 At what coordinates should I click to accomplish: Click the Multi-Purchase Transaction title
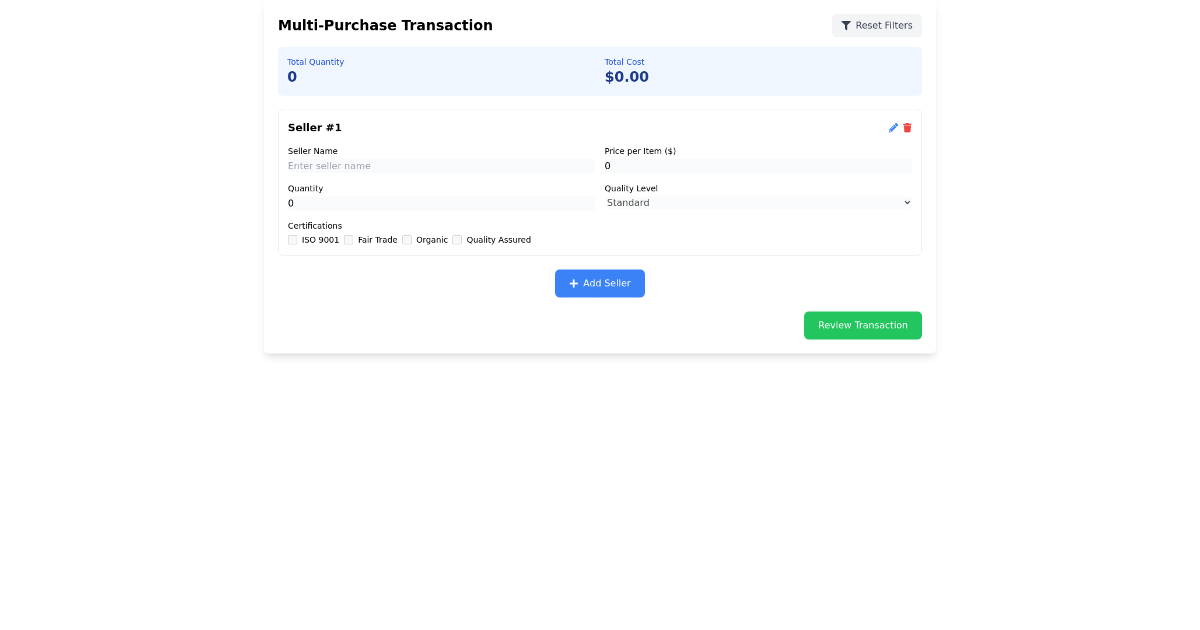(386, 25)
